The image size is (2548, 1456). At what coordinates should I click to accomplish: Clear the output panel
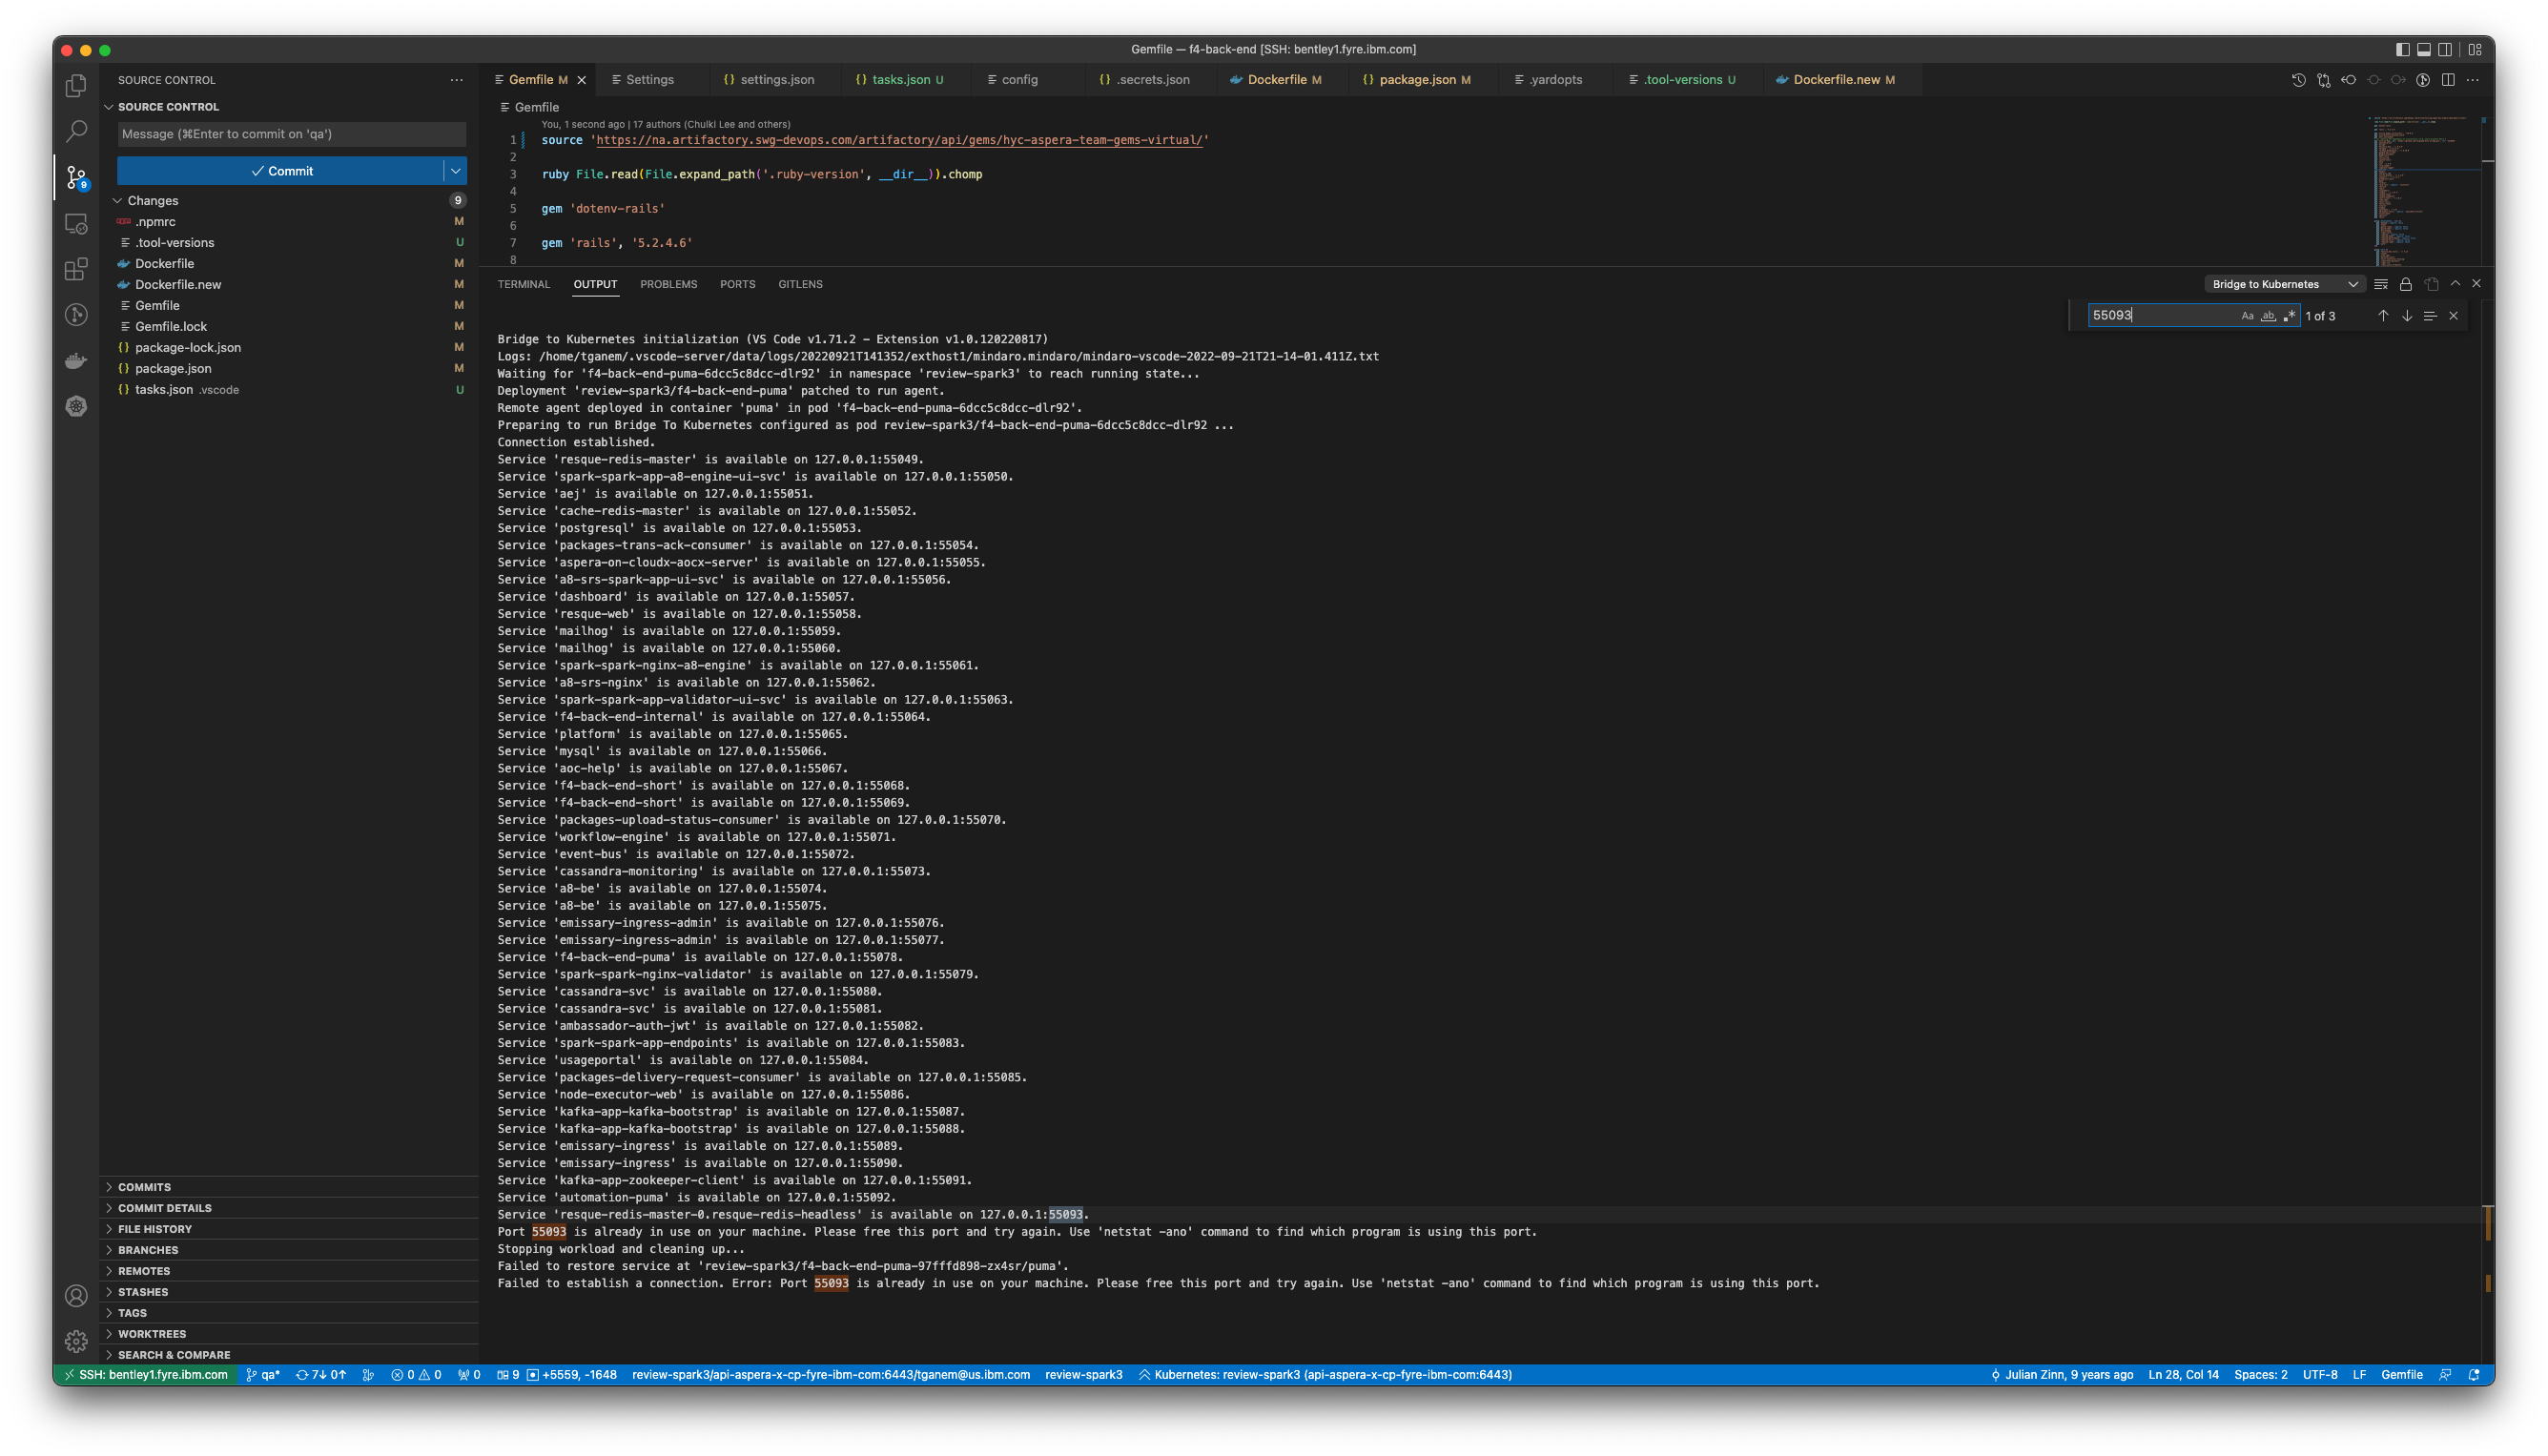tap(2381, 284)
